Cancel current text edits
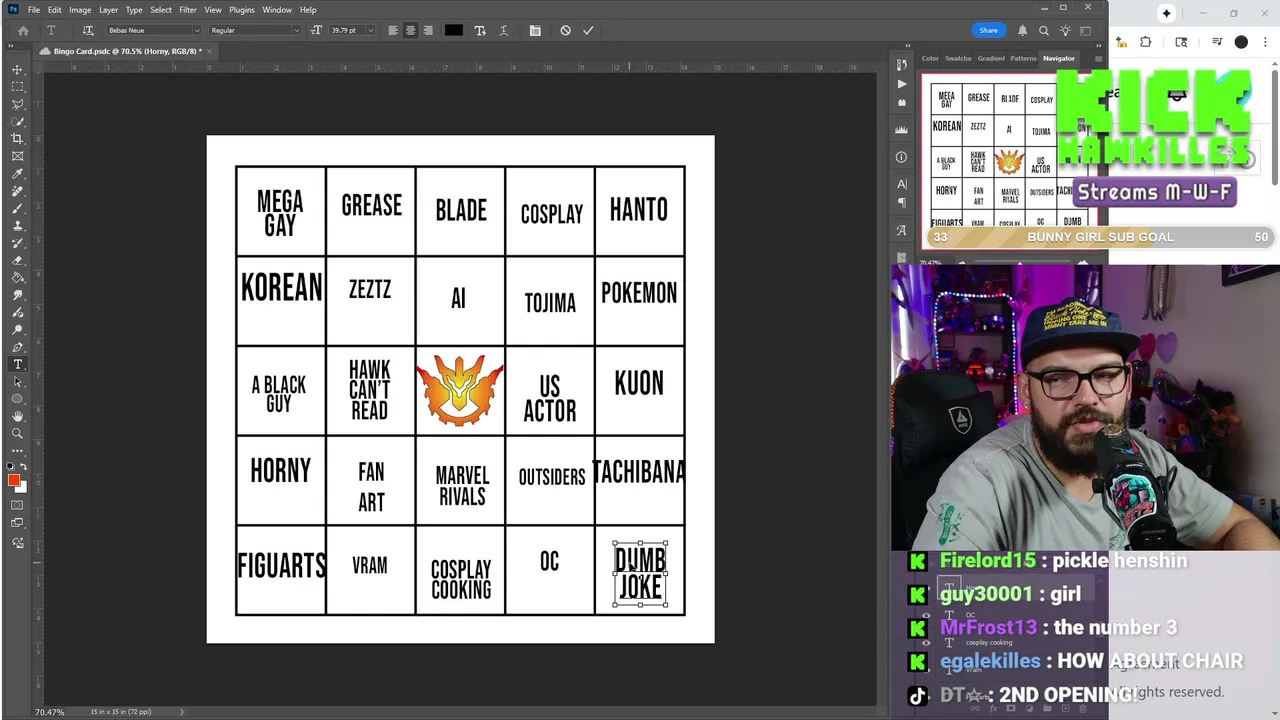Screen dimensions: 1280x720 (565, 30)
